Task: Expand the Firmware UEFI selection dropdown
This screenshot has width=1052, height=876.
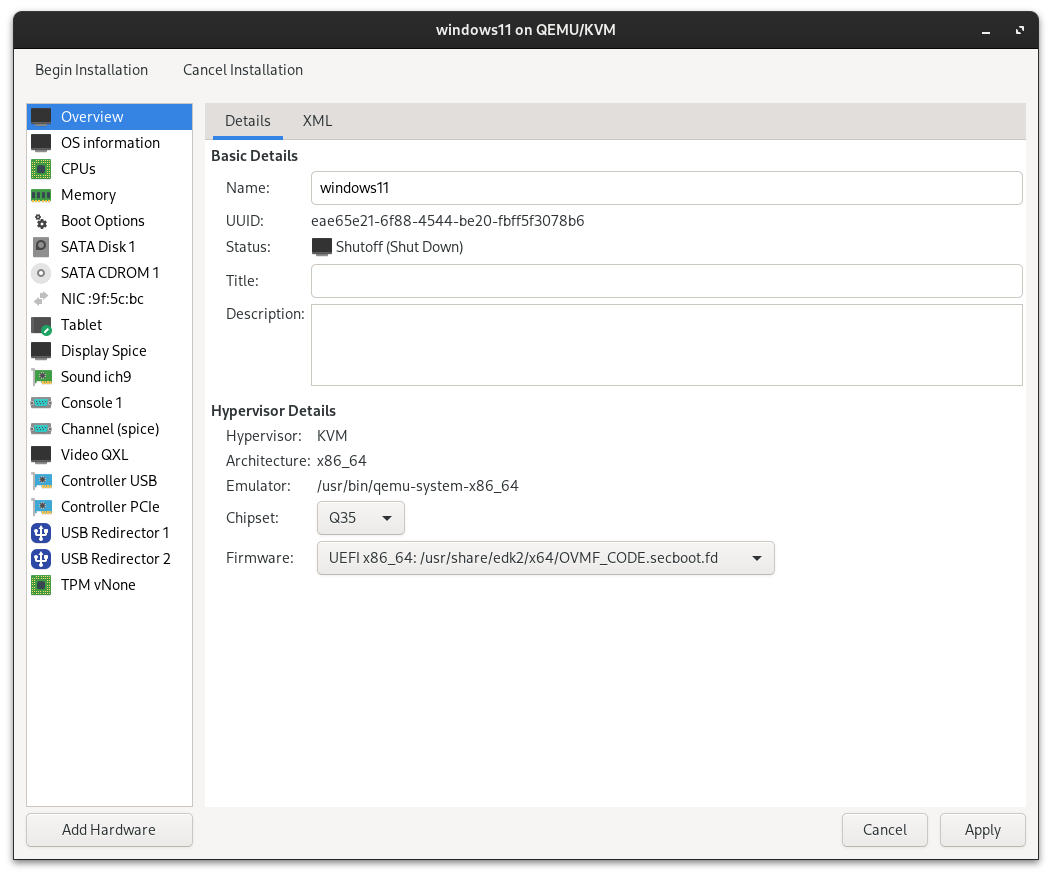Action: 545,558
